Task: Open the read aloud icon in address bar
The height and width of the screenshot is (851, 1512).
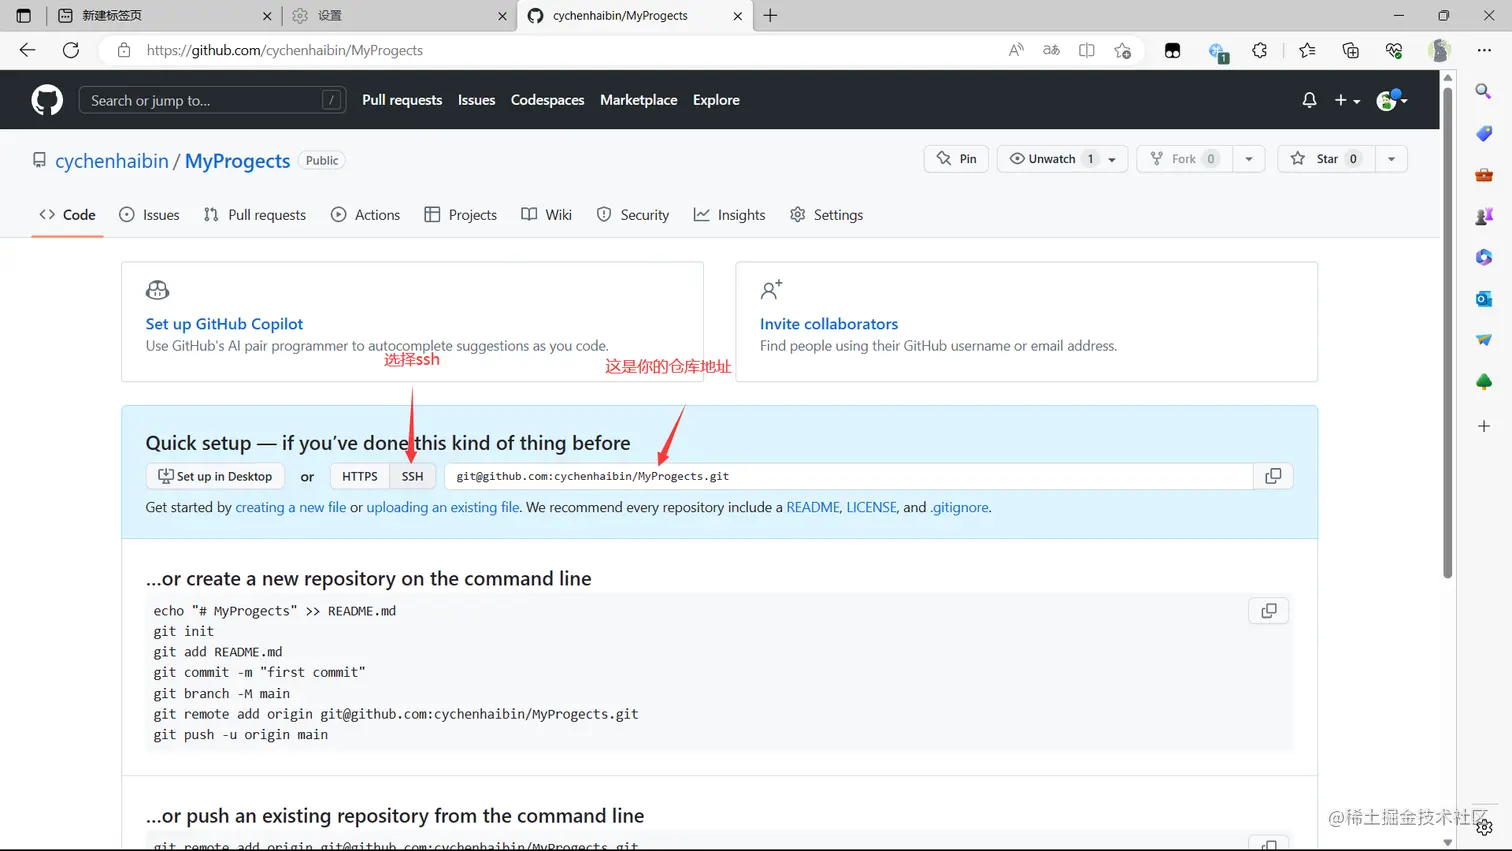Action: (1016, 50)
